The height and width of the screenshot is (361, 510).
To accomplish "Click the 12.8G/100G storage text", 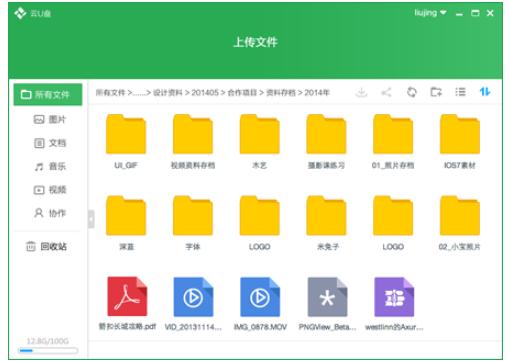I will click(48, 341).
